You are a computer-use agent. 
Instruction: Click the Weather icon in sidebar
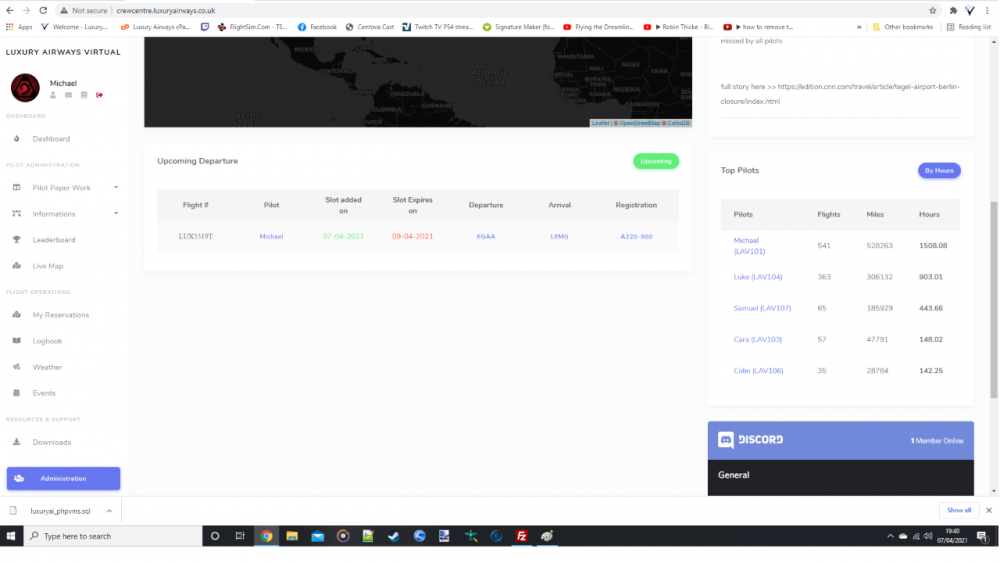(x=17, y=367)
